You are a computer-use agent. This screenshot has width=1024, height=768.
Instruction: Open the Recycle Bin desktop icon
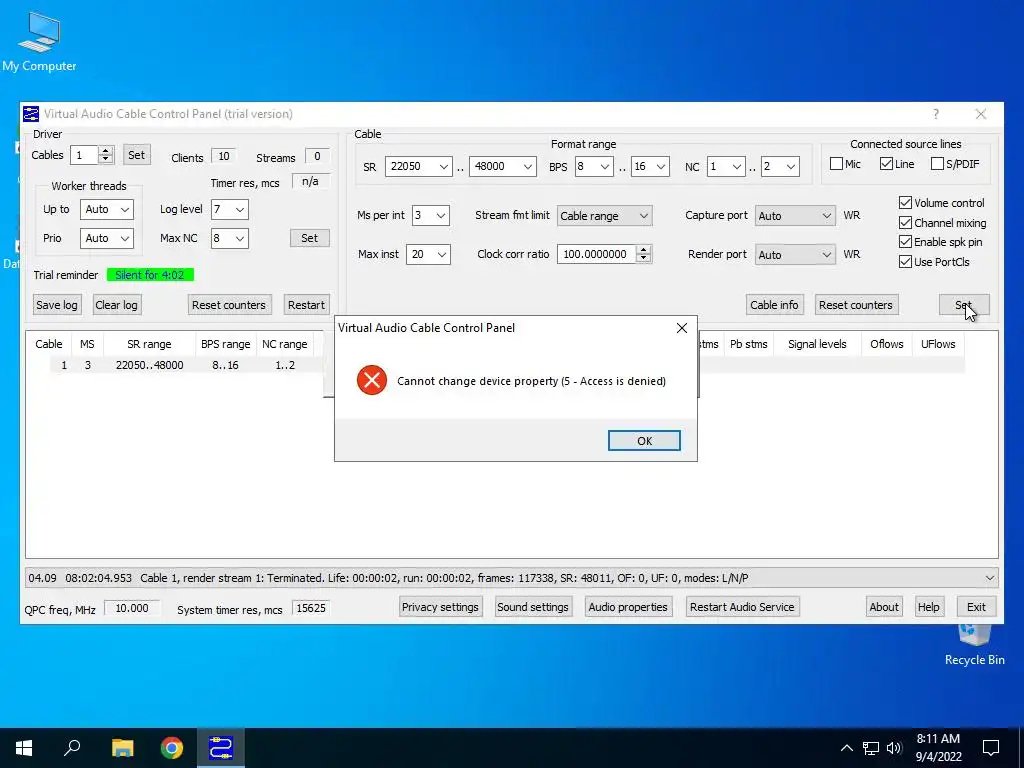[x=974, y=645]
